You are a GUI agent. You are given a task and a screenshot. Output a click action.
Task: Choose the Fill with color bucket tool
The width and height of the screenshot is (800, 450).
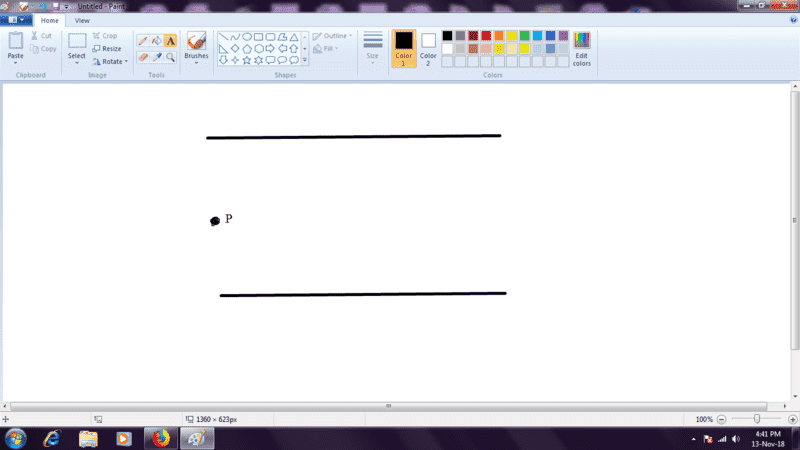point(156,41)
